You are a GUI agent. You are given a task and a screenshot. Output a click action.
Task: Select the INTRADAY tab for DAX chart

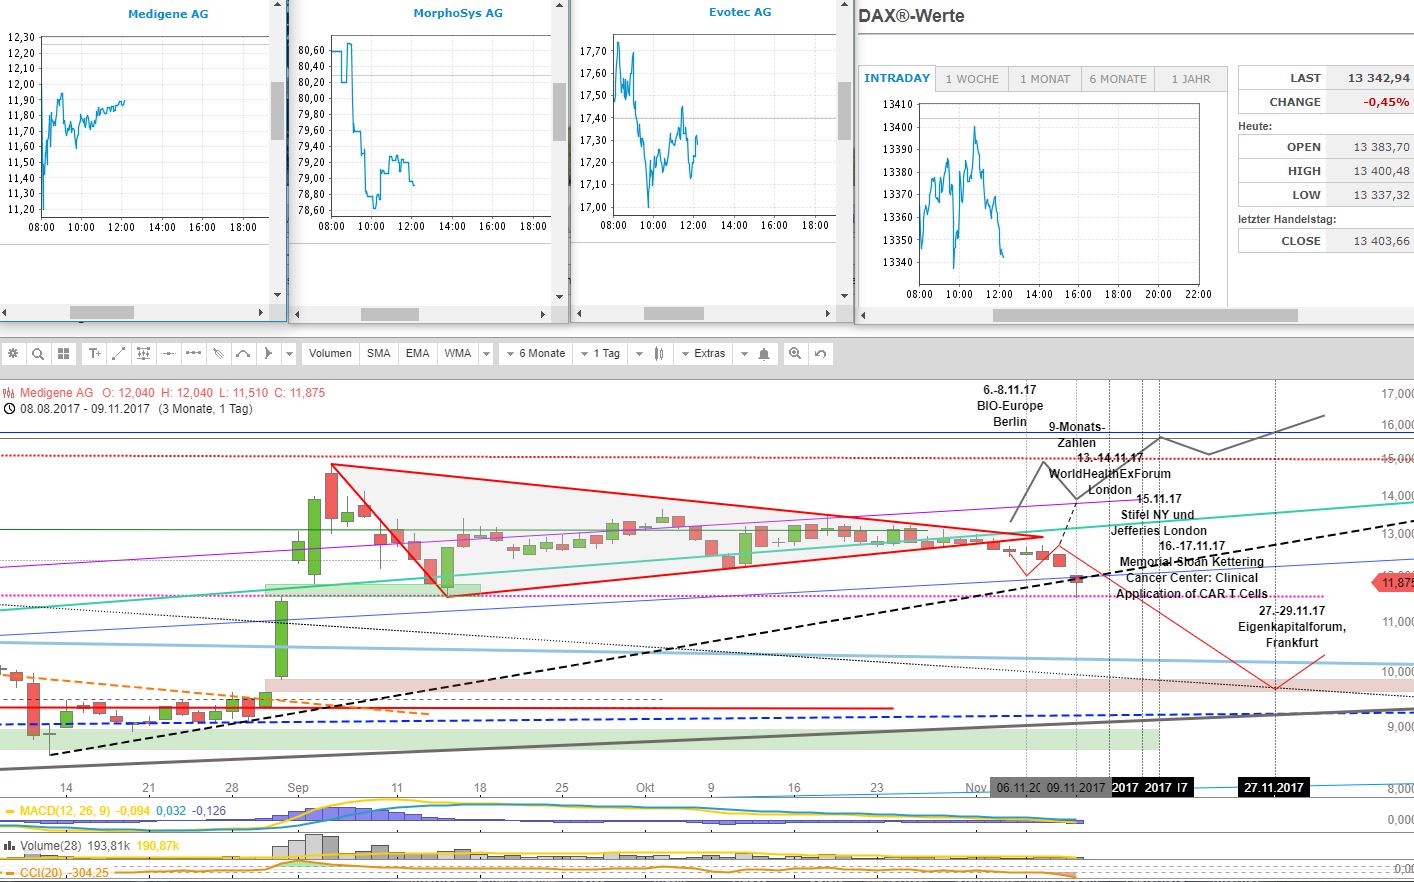point(896,78)
